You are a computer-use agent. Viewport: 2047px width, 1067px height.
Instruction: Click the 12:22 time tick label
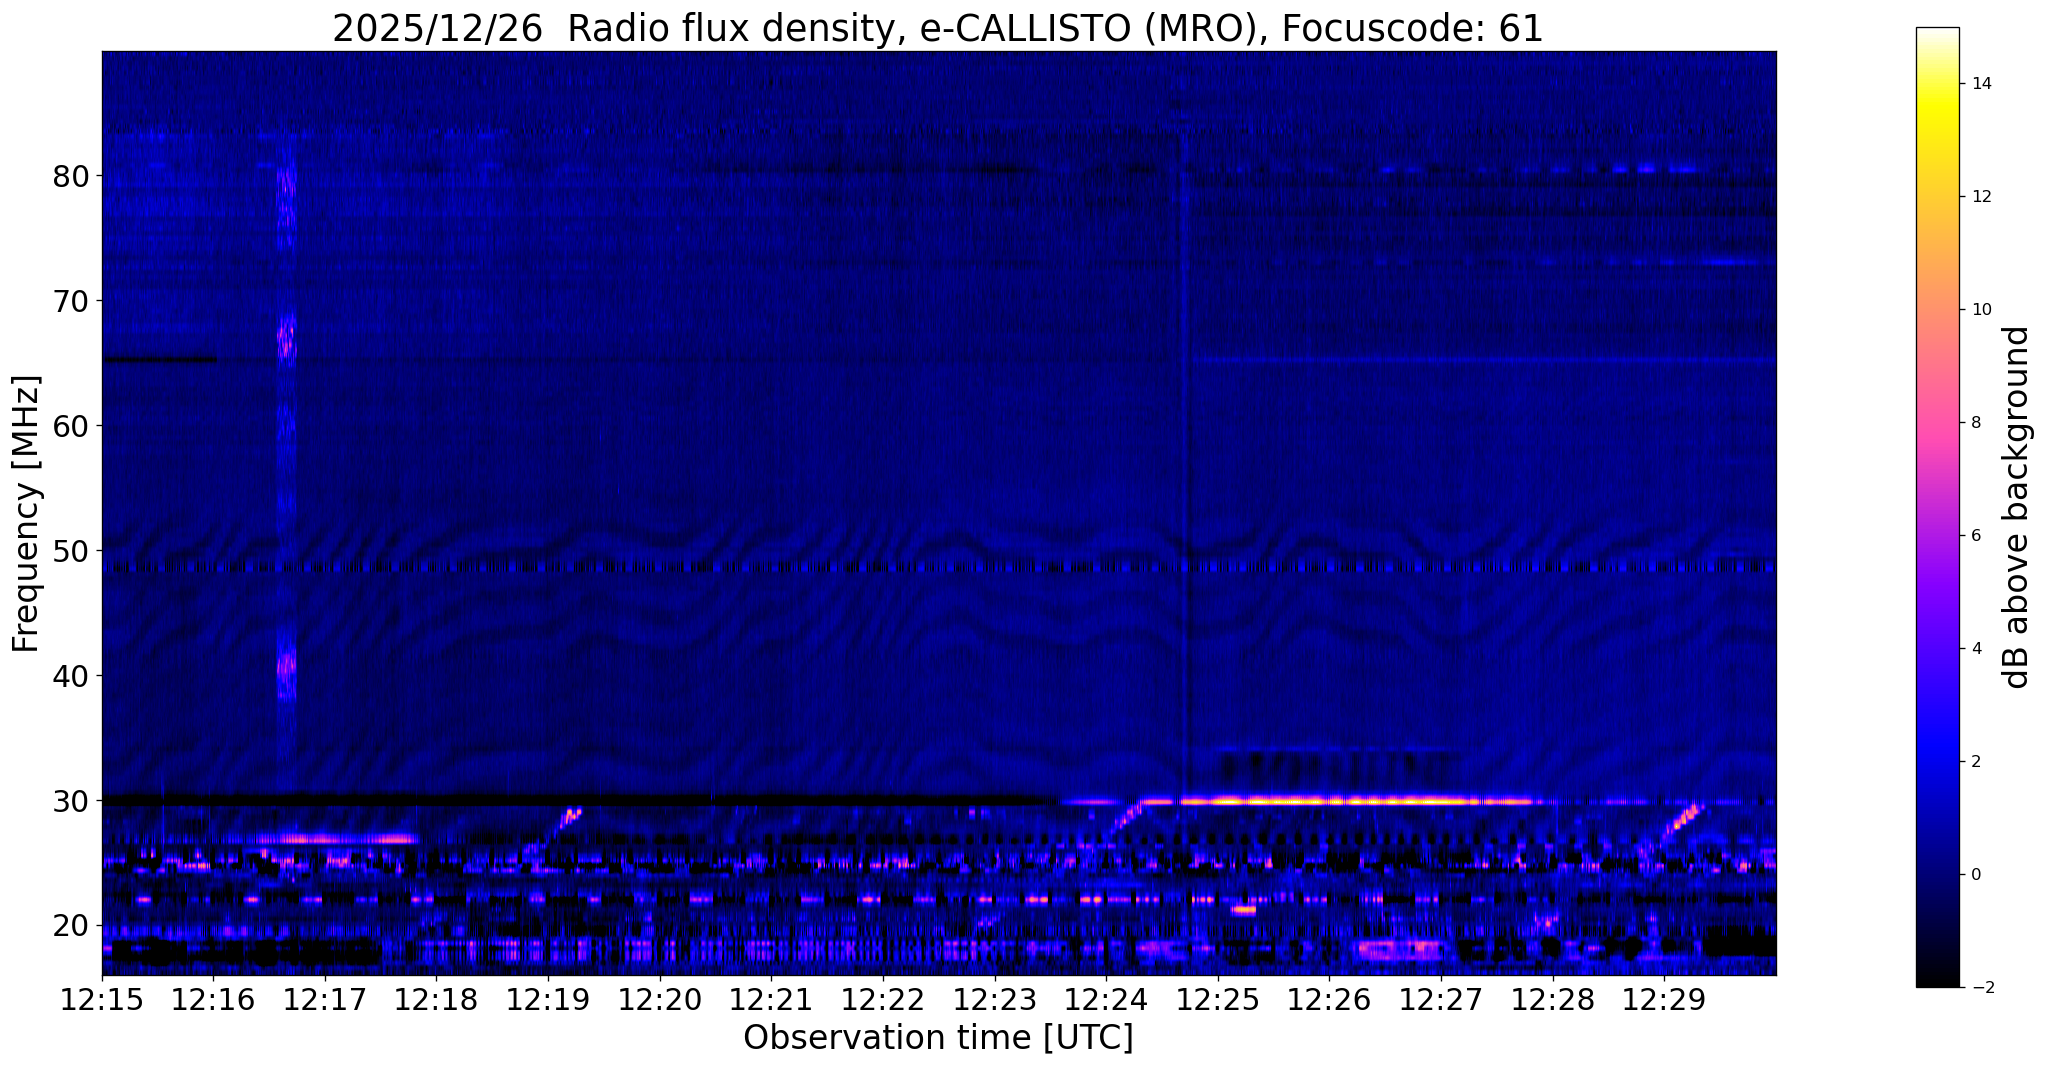[x=883, y=999]
